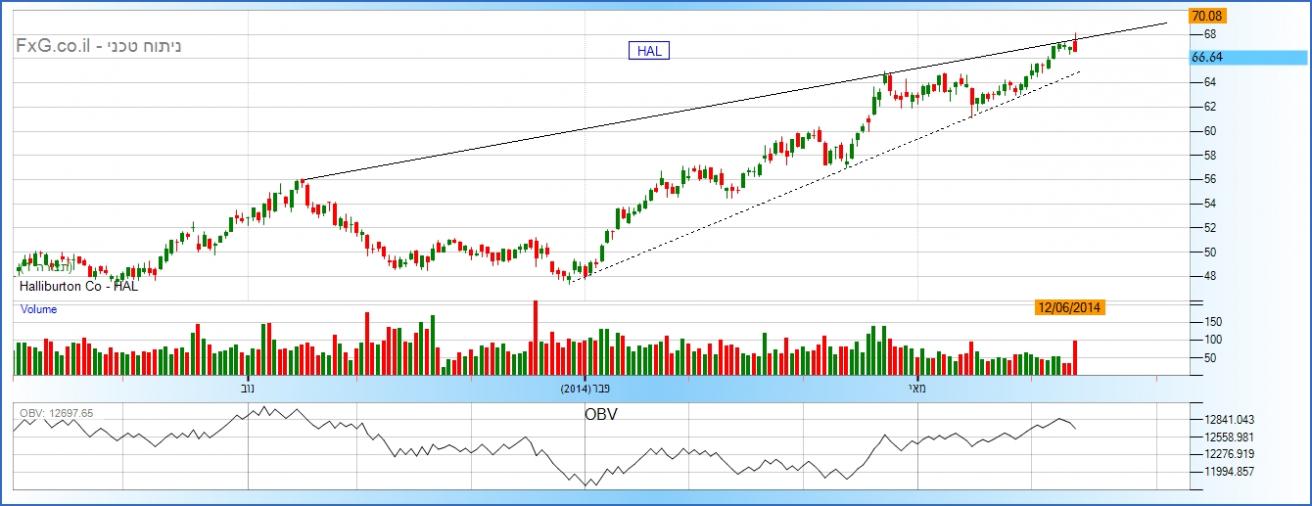Click the blue Volume panel label
This screenshot has width=1312, height=506.
pyautogui.click(x=39, y=310)
